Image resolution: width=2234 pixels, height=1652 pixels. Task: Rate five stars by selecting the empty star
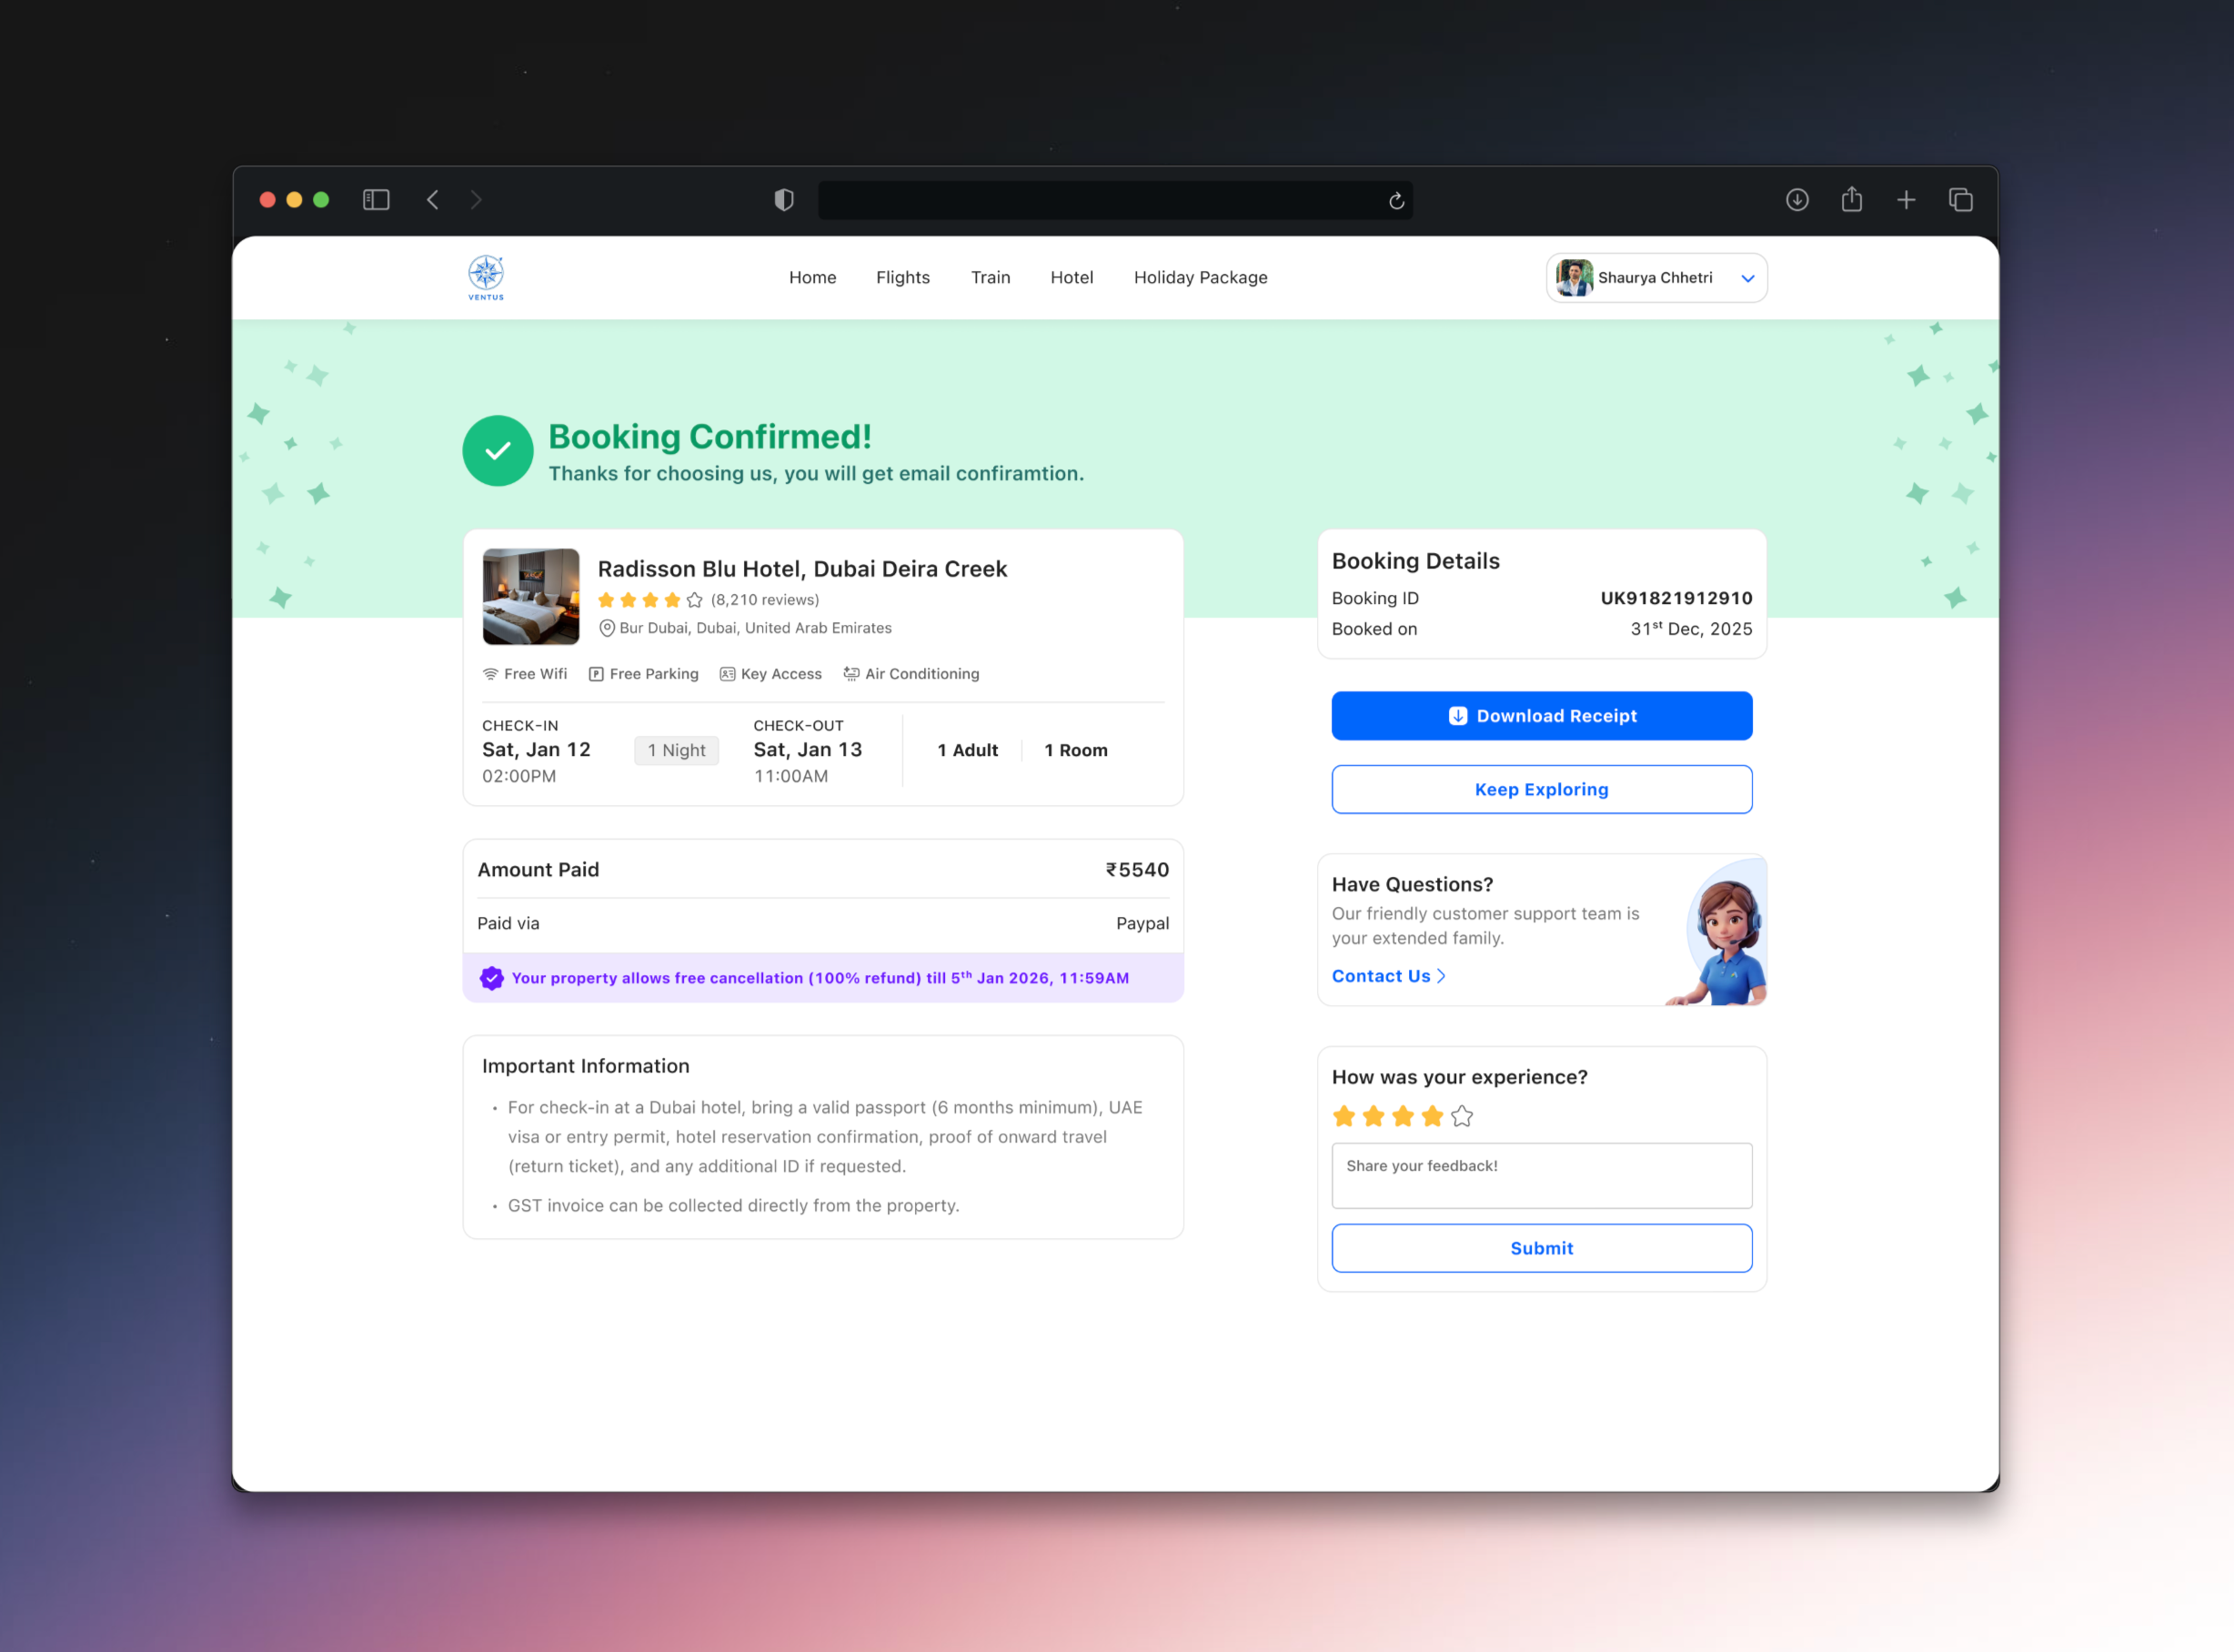point(1463,1115)
